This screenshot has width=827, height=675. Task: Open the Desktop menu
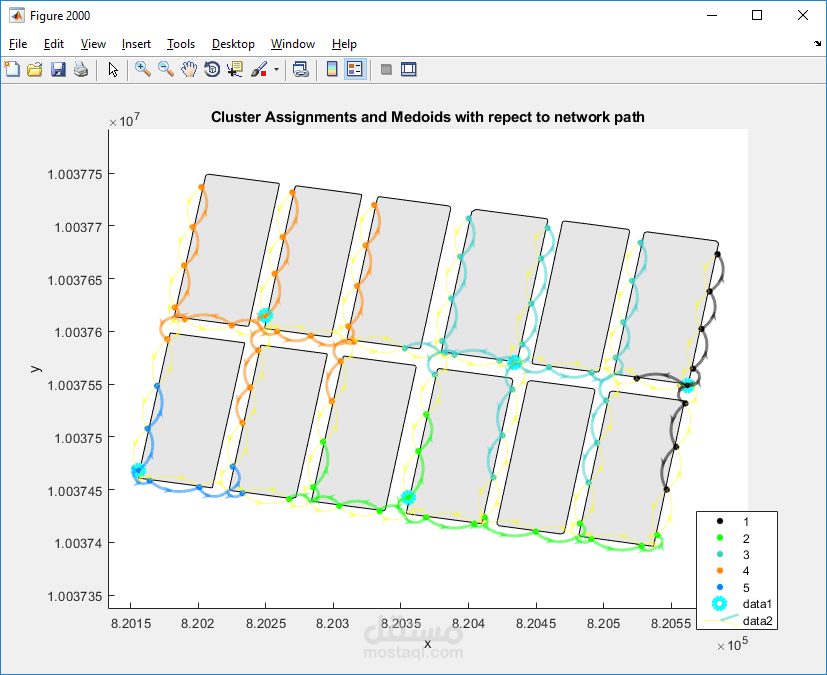point(233,44)
